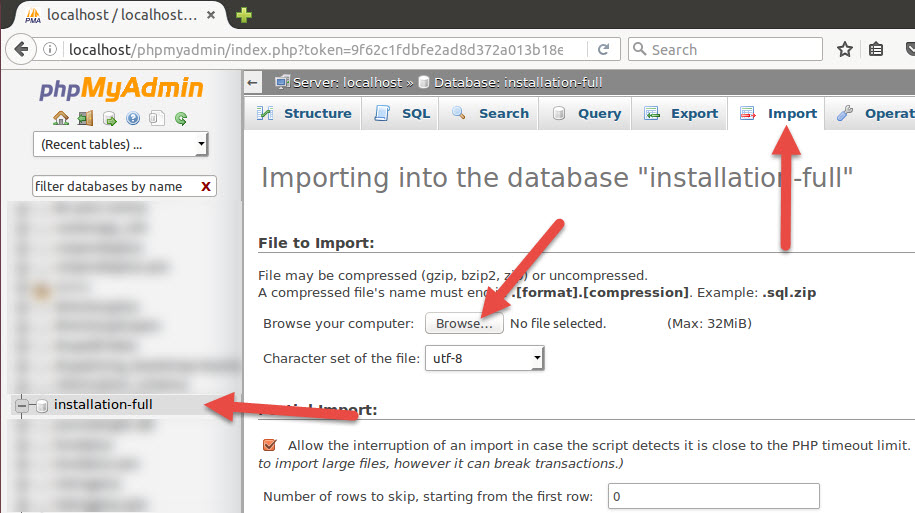Open the Recent tables dropdown
915x513 pixels.
[x=120, y=144]
